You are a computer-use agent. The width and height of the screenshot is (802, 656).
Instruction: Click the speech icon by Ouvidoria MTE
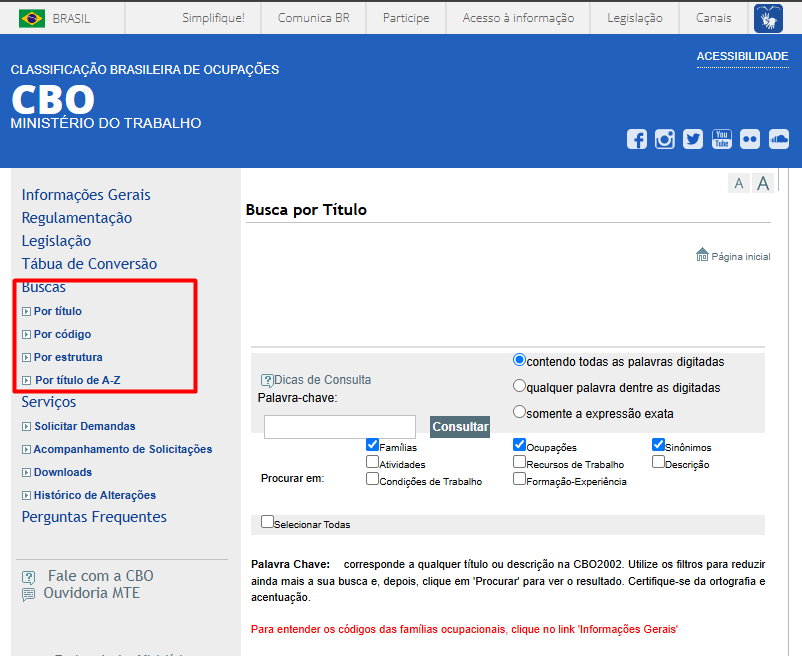[29, 594]
